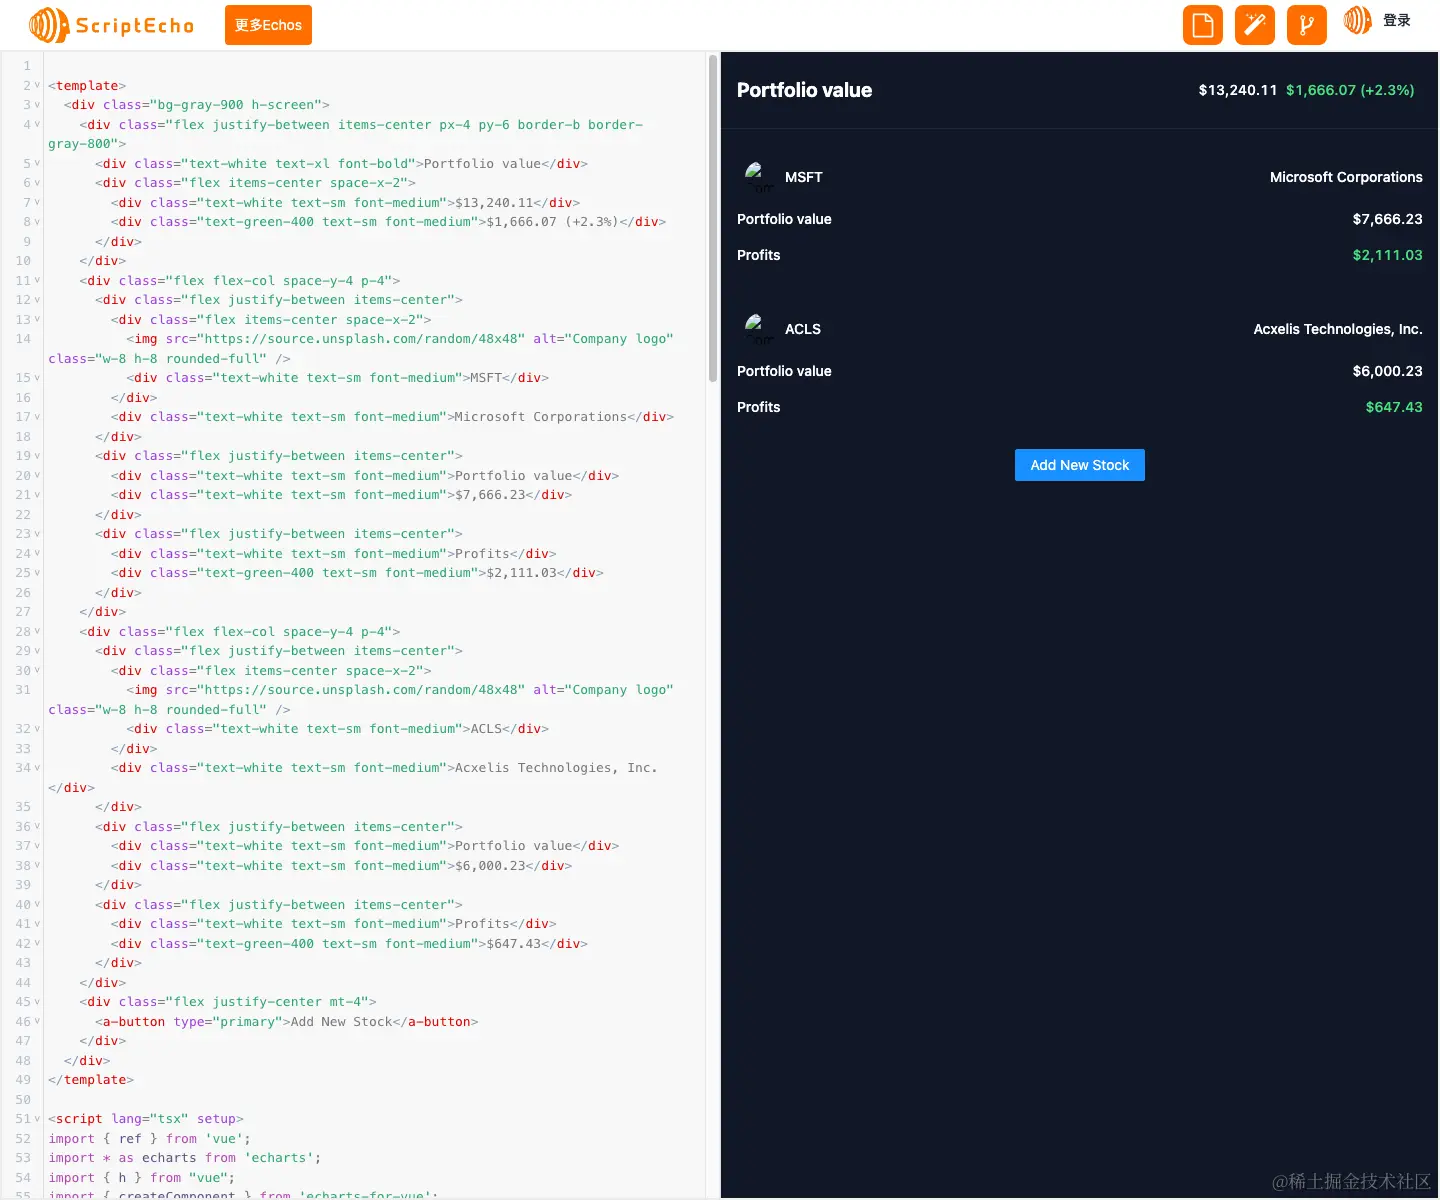The image size is (1440, 1200).
Task: Click line number 14 in the gutter
Action: click(x=23, y=339)
